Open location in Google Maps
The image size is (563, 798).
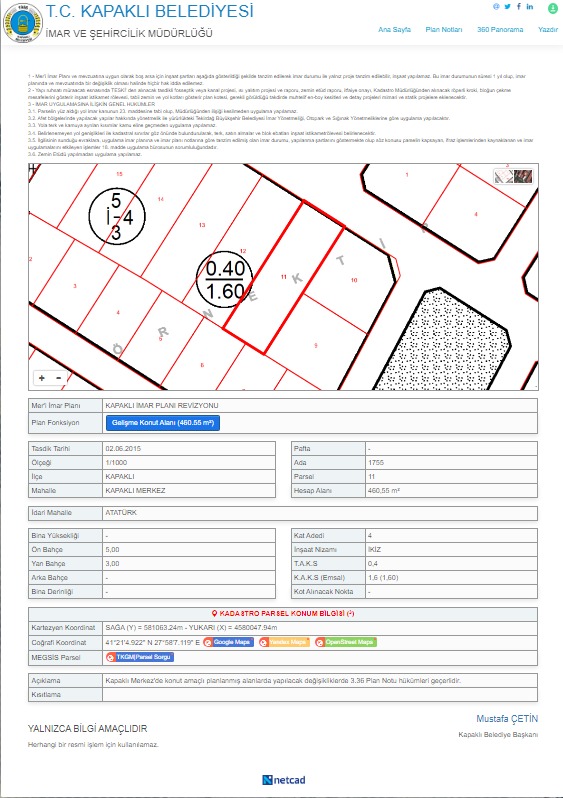pyautogui.click(x=228, y=642)
